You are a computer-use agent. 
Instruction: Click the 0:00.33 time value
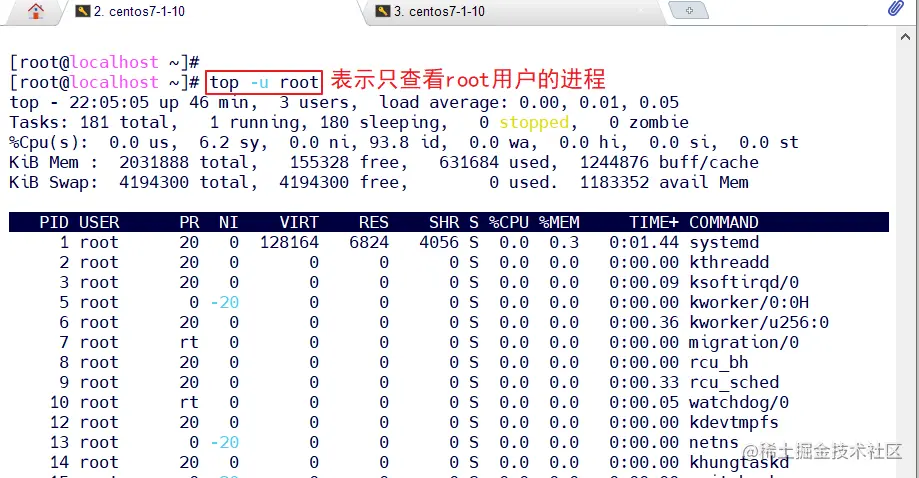(644, 382)
